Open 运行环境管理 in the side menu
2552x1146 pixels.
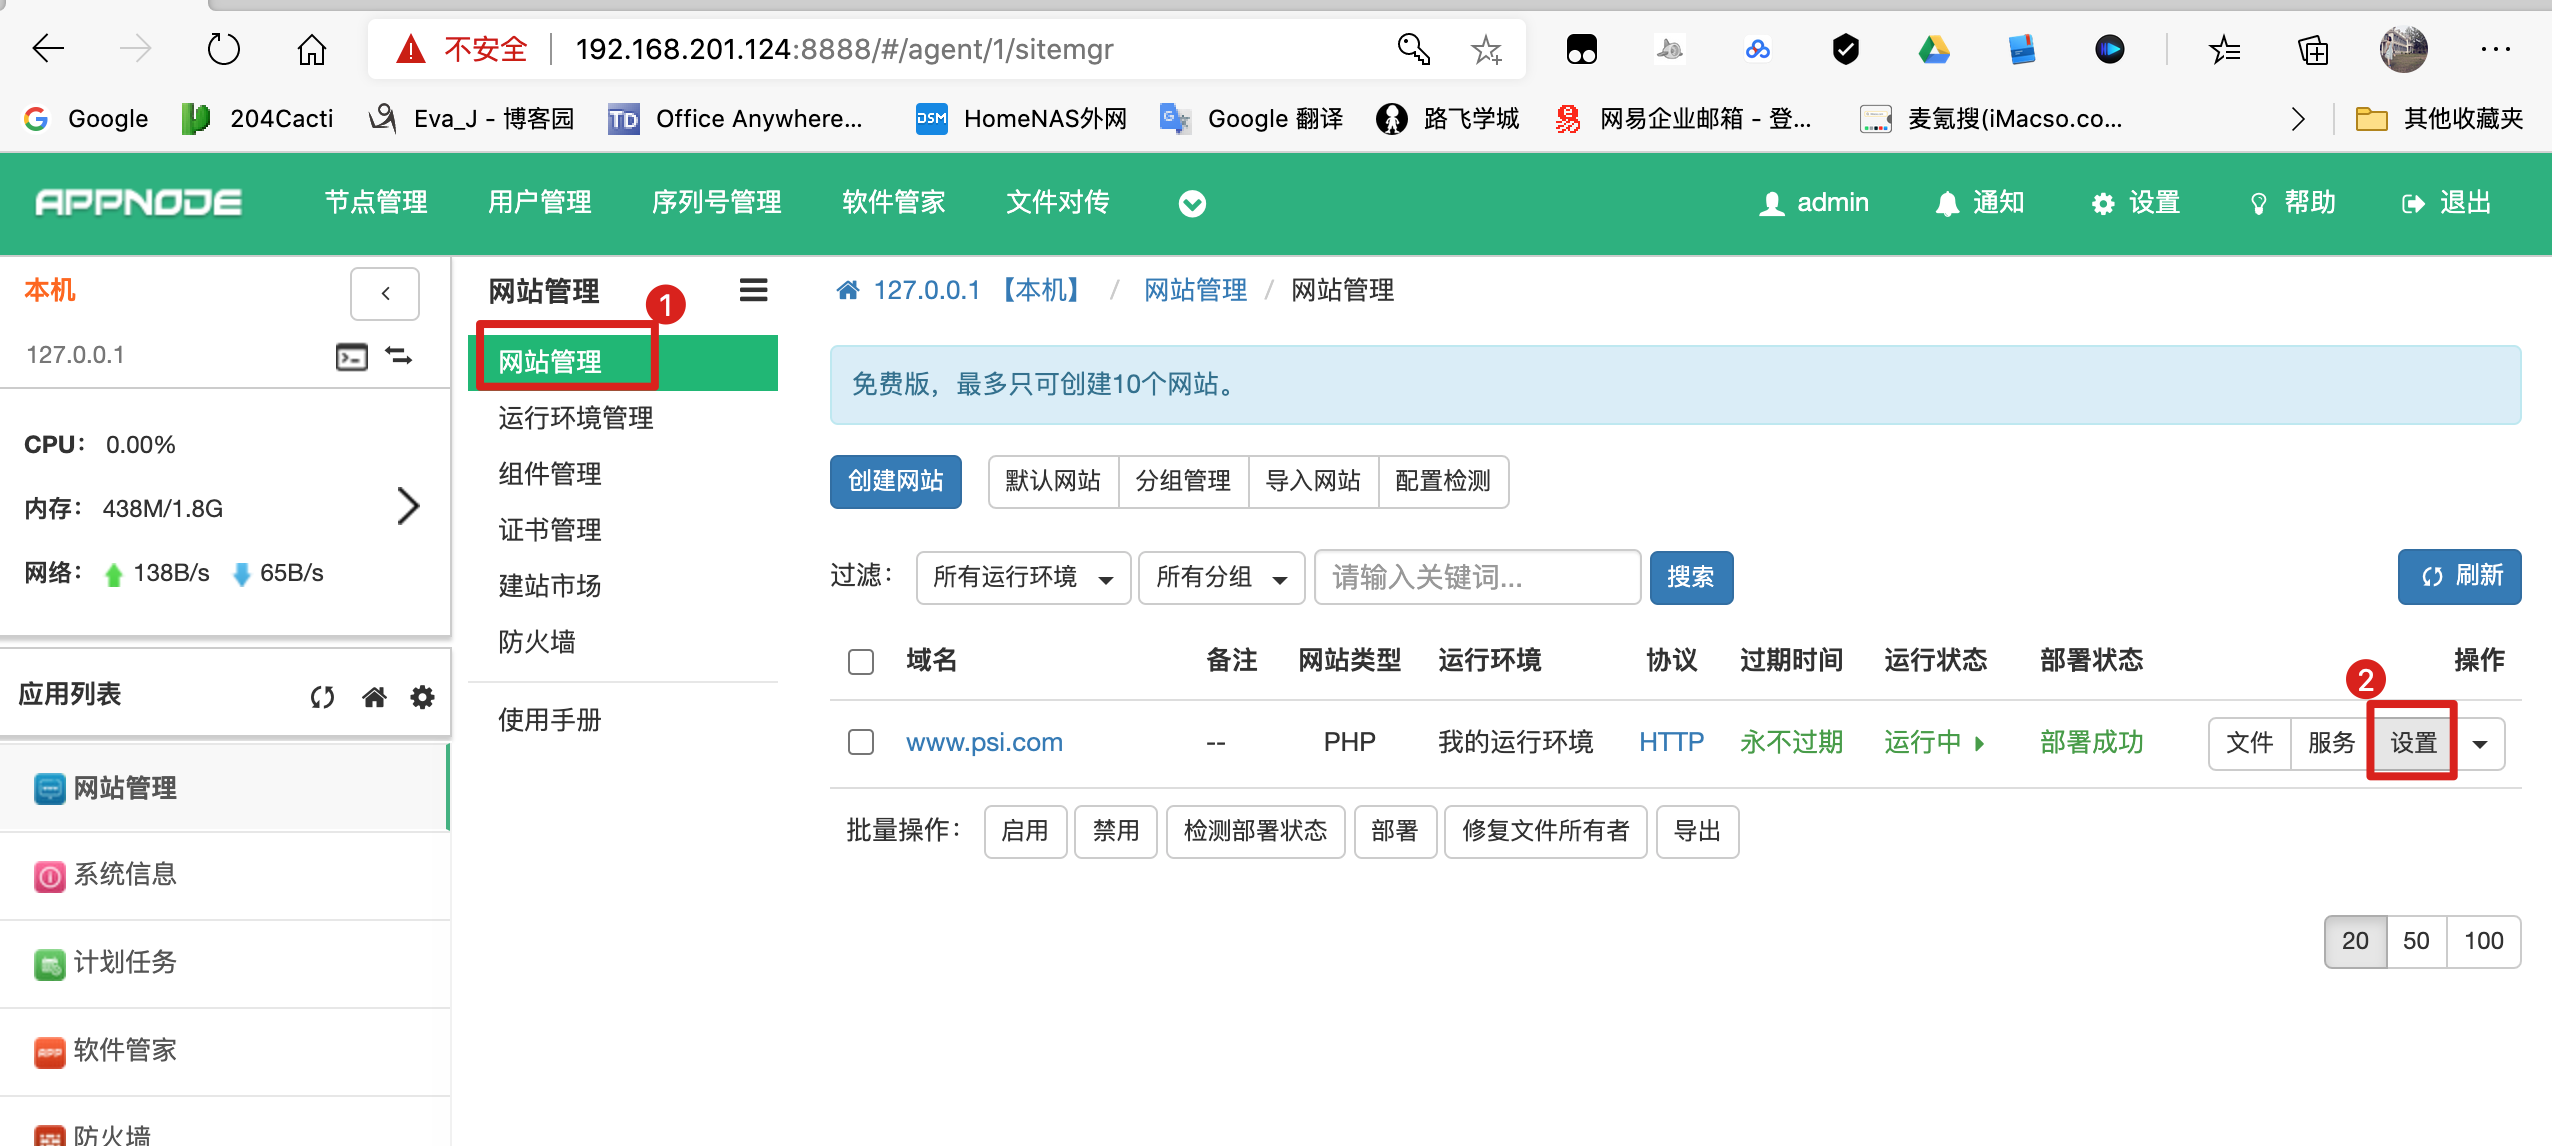coord(576,418)
